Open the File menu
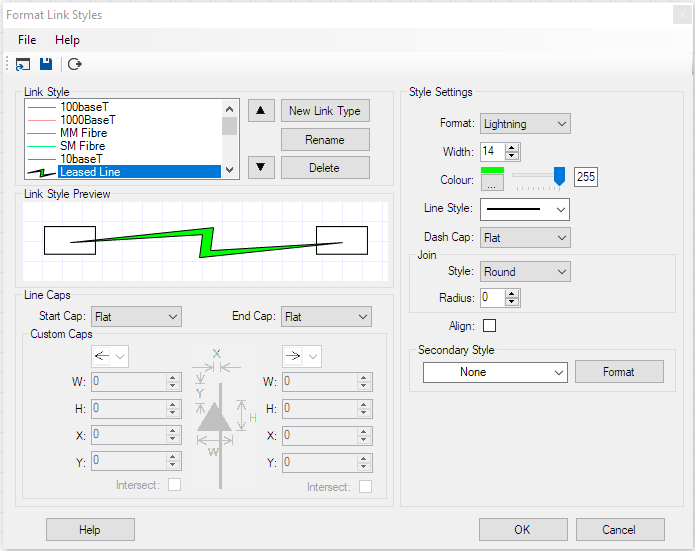Viewport: 695px width, 551px height. coord(27,40)
